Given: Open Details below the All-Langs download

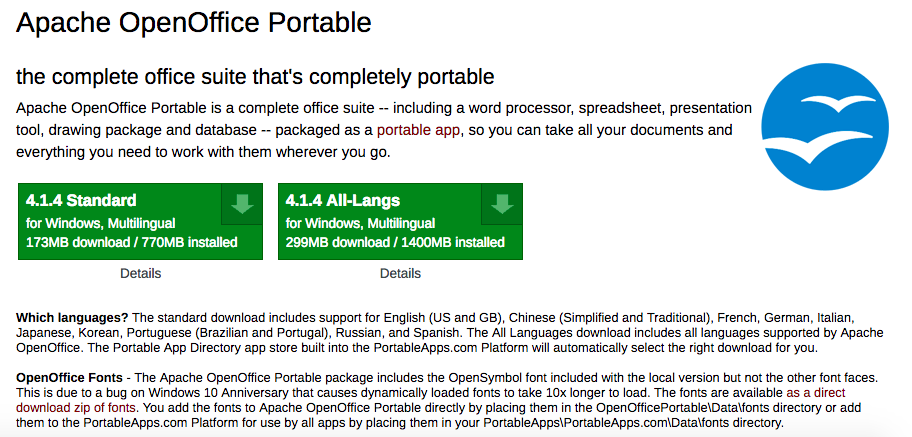Looking at the screenshot, I should pos(400,273).
